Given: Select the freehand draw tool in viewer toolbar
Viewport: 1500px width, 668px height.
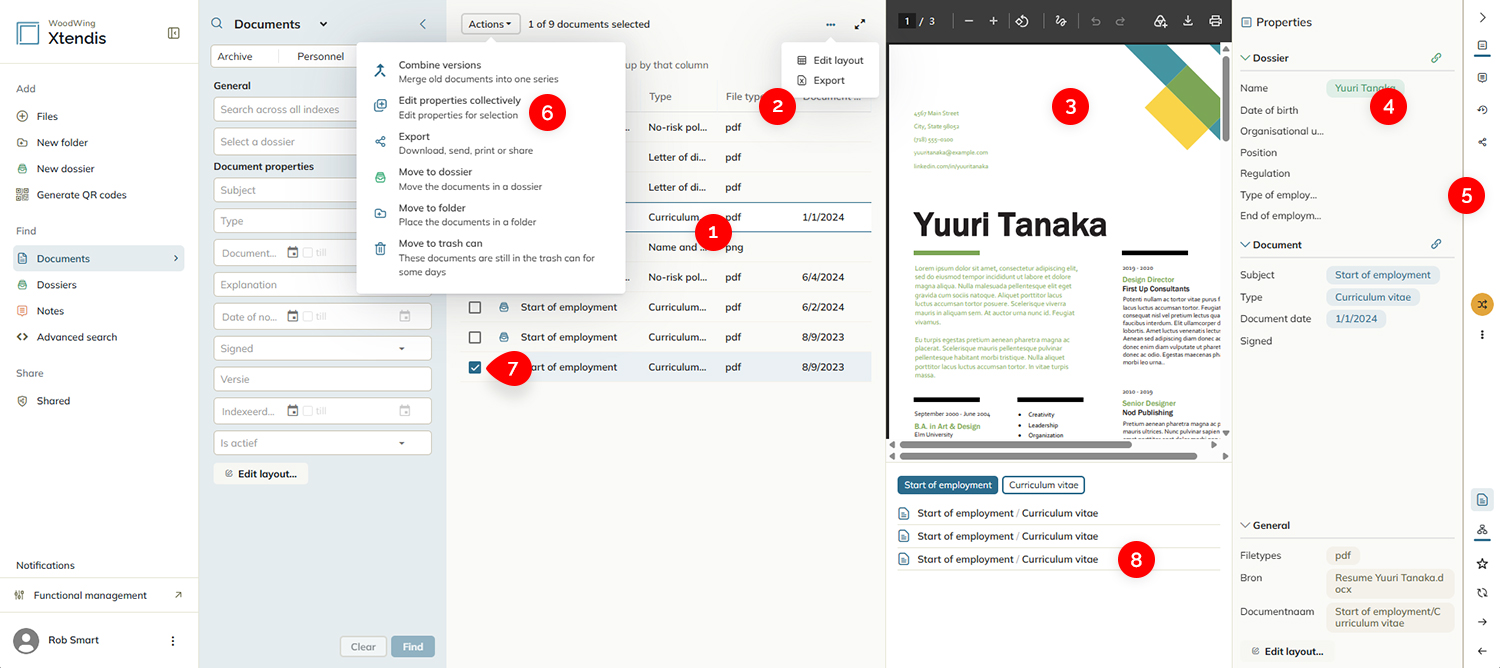Looking at the screenshot, I should [1060, 21].
